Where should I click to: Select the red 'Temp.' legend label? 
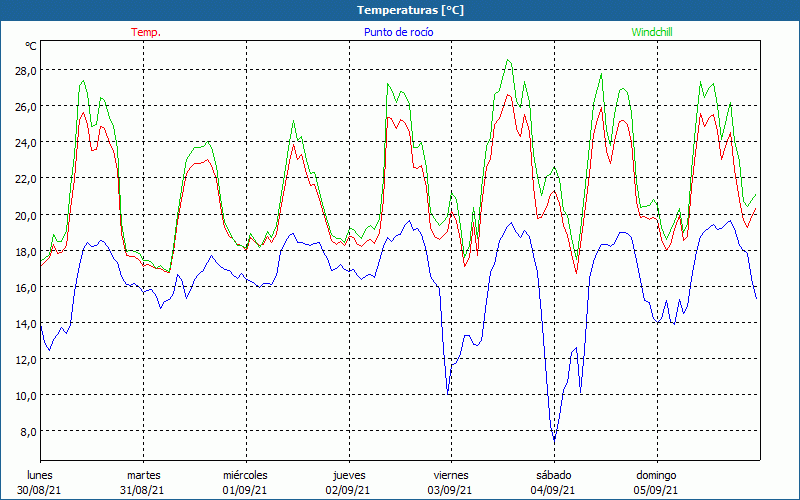coord(146,32)
